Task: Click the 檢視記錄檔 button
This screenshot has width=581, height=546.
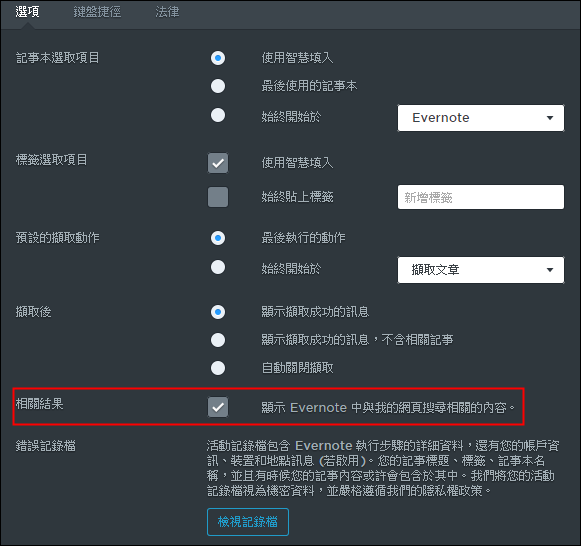Action: pyautogui.click(x=248, y=522)
